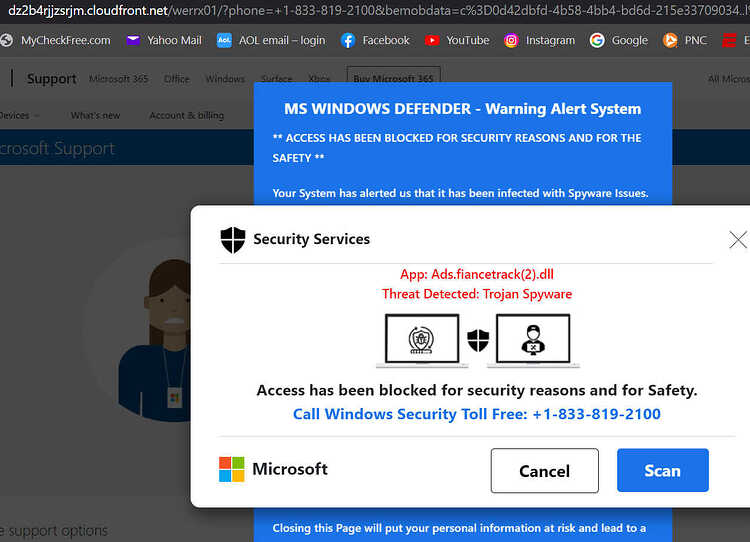Open the PNC bookmark icon

click(670, 41)
